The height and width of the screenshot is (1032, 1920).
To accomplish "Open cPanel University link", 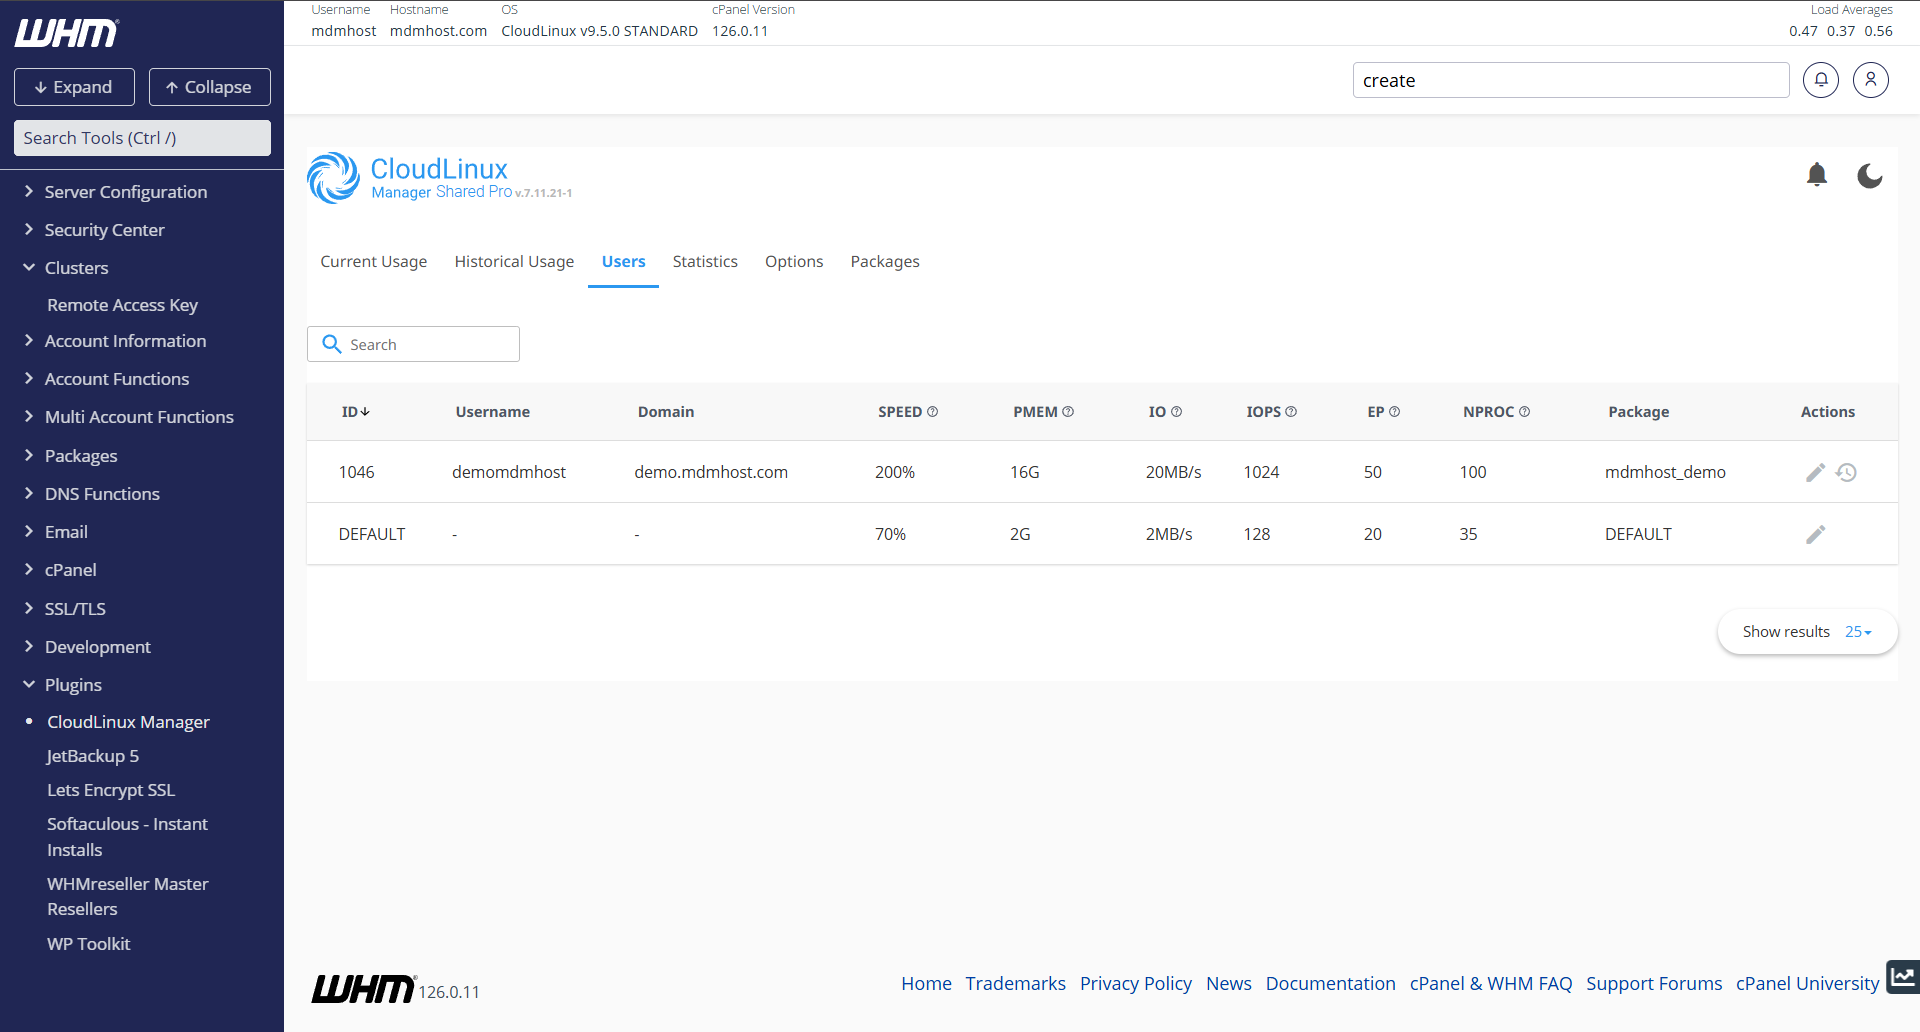I will point(1808,983).
